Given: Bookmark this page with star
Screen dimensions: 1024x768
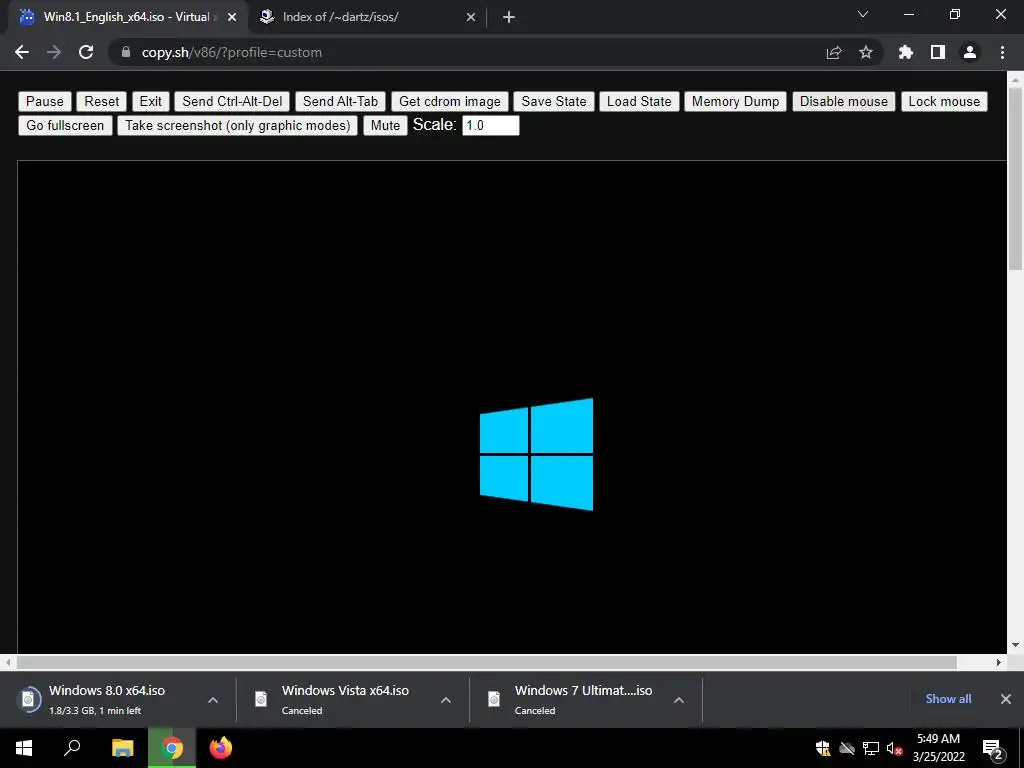Looking at the screenshot, I should point(866,52).
